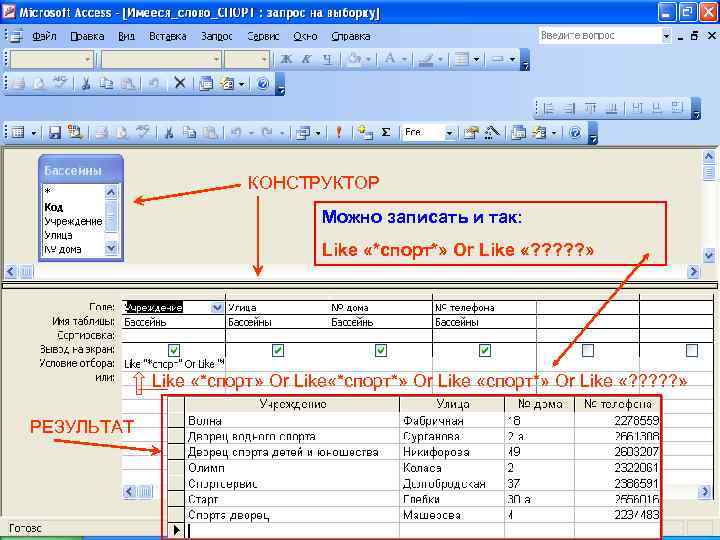
Task: Click the Fill/Back color bucket icon
Action: click(354, 59)
